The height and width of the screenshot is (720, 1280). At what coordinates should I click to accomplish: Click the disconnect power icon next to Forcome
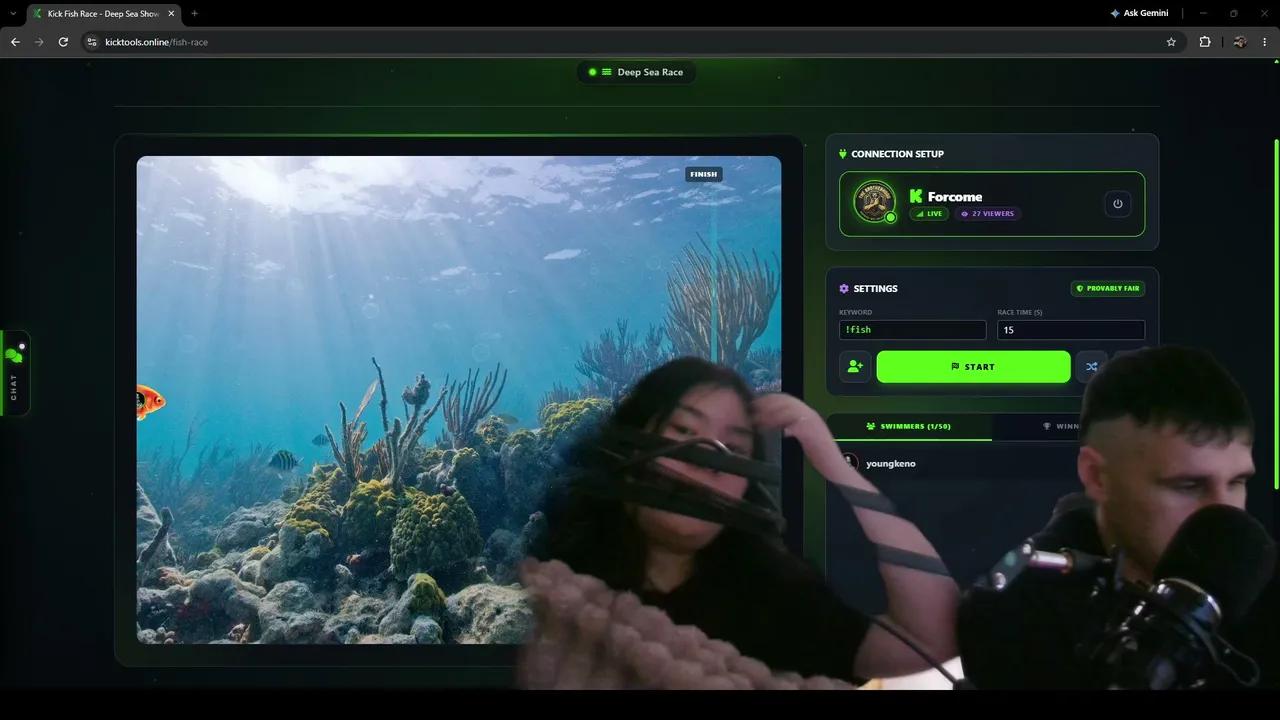(x=1117, y=204)
